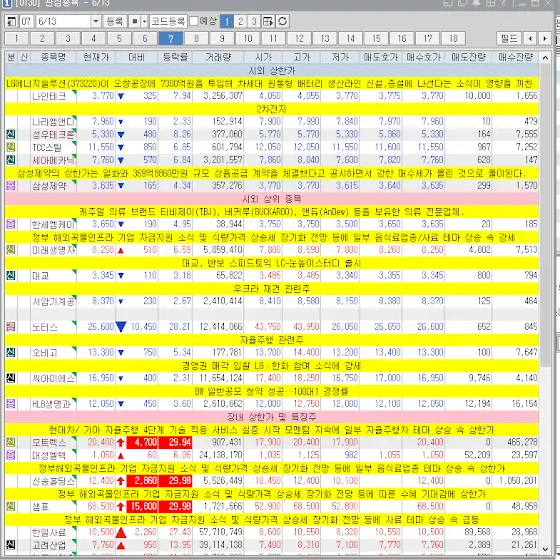Select view mode button 1
The width and height of the screenshot is (560, 560).
point(227,21)
